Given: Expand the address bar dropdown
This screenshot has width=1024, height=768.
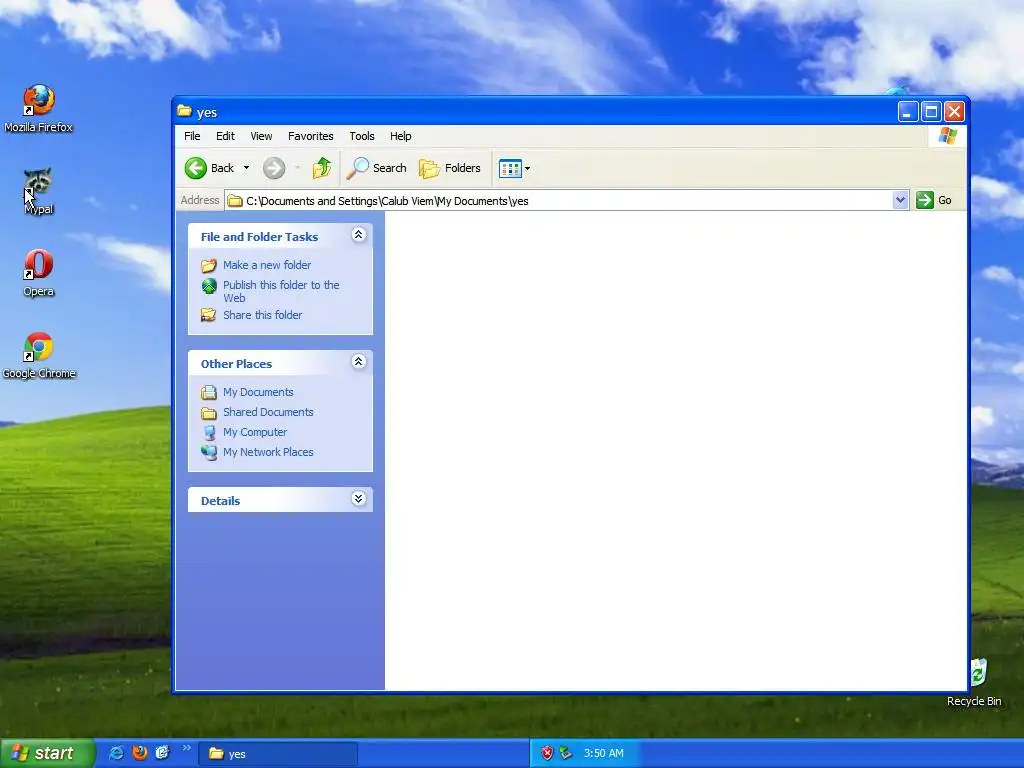Looking at the screenshot, I should click(900, 200).
